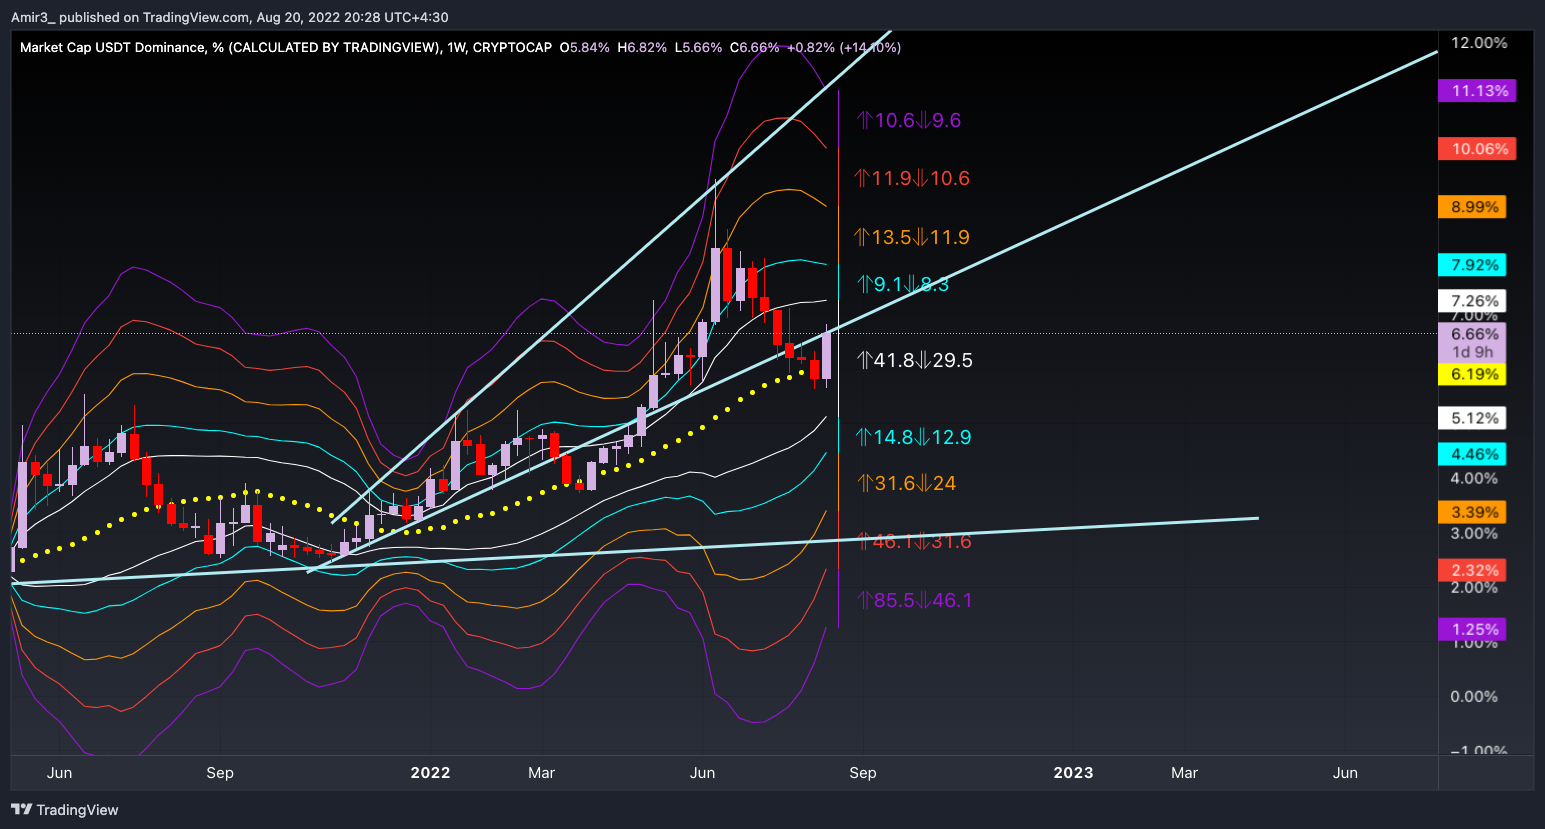The width and height of the screenshot is (1545, 829).
Task: Click the 2022 label on time axis
Action: click(430, 773)
